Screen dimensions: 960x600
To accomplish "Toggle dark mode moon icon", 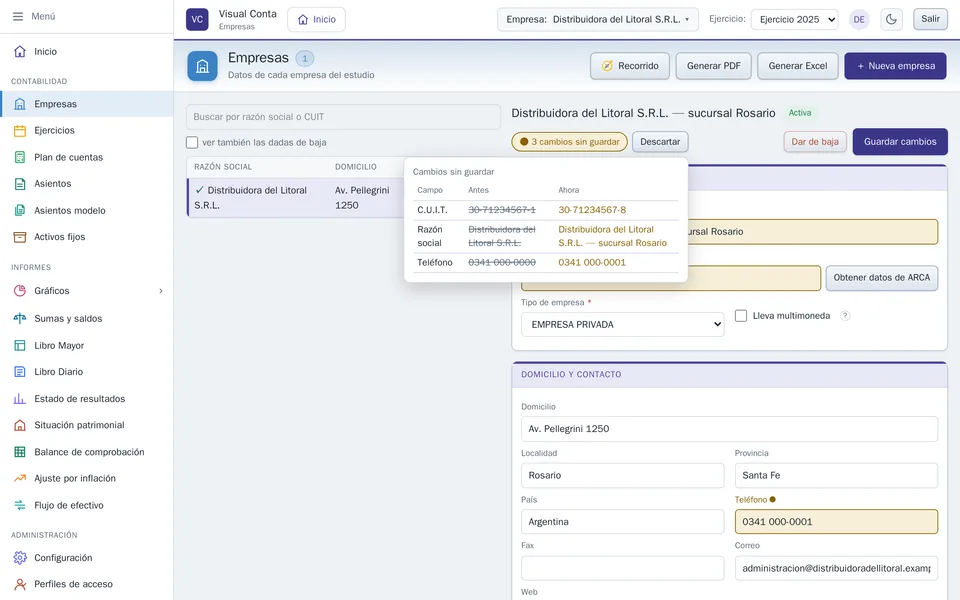I will pos(891,19).
